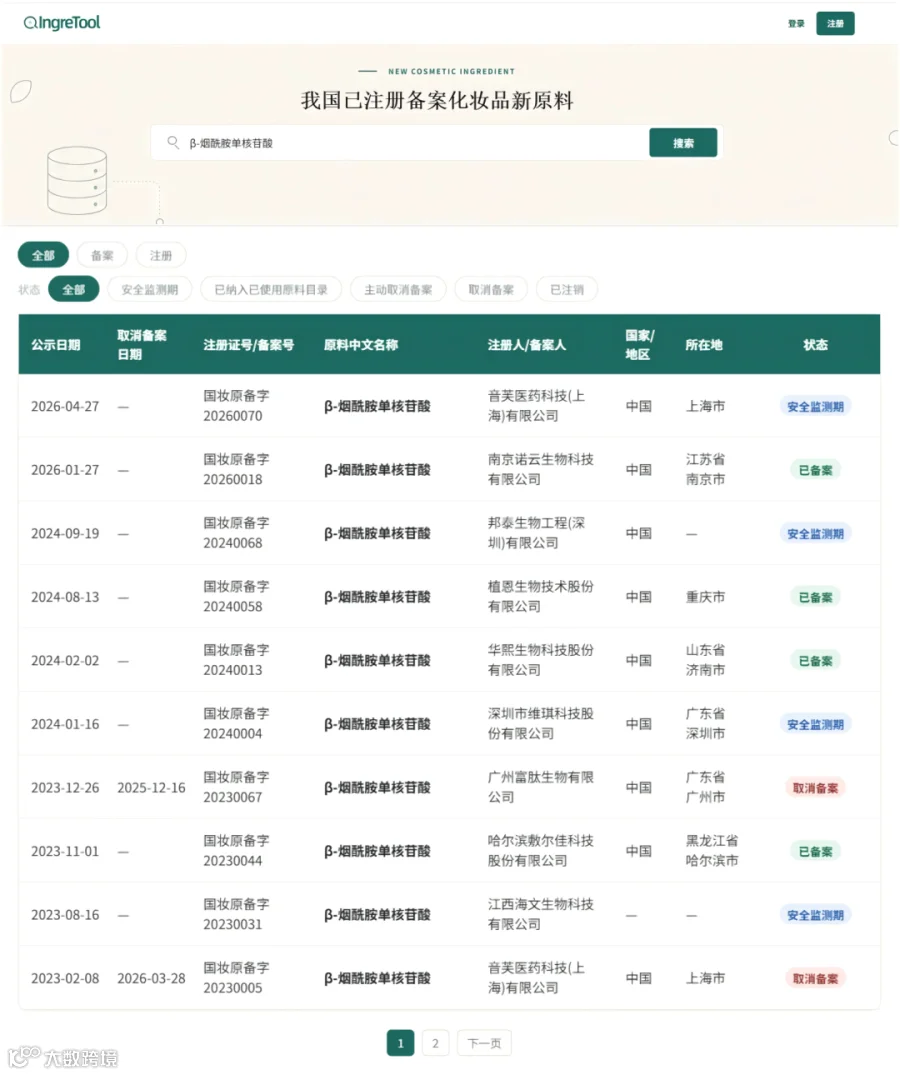Screen dimensions: 900x1075
Task: Click 安全监测期 badge in 2024-09-19 row
Action: point(815,533)
